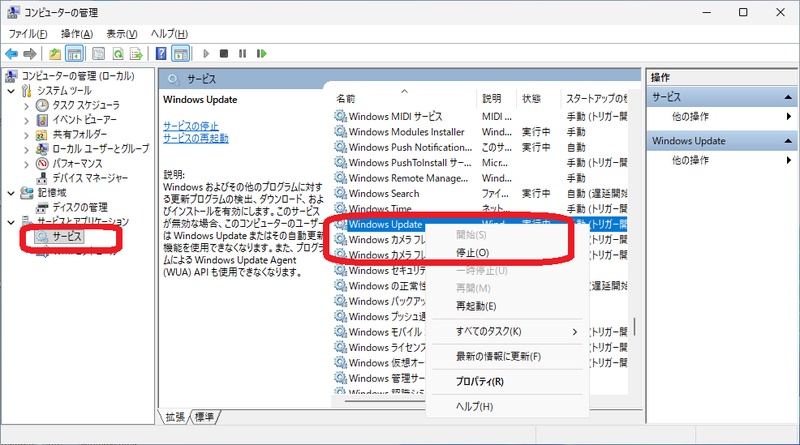Switch to the 拡張 tab
This screenshot has width=800, height=445.
[175, 417]
